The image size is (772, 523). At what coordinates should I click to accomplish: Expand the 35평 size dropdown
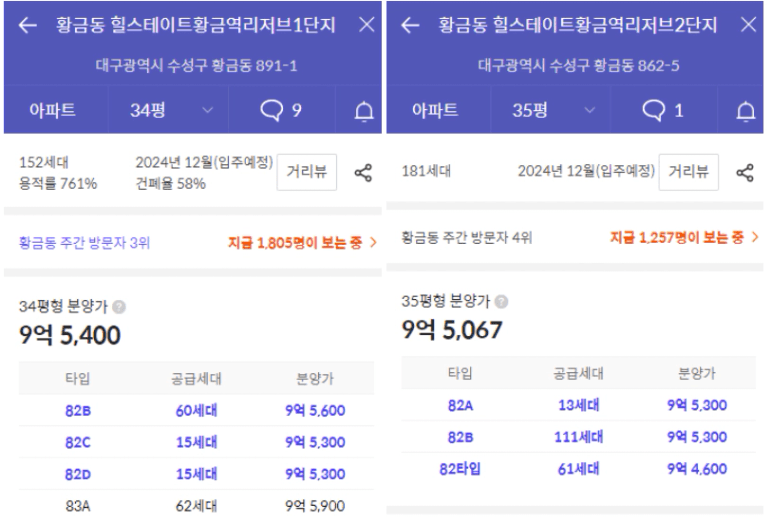pyautogui.click(x=550, y=110)
